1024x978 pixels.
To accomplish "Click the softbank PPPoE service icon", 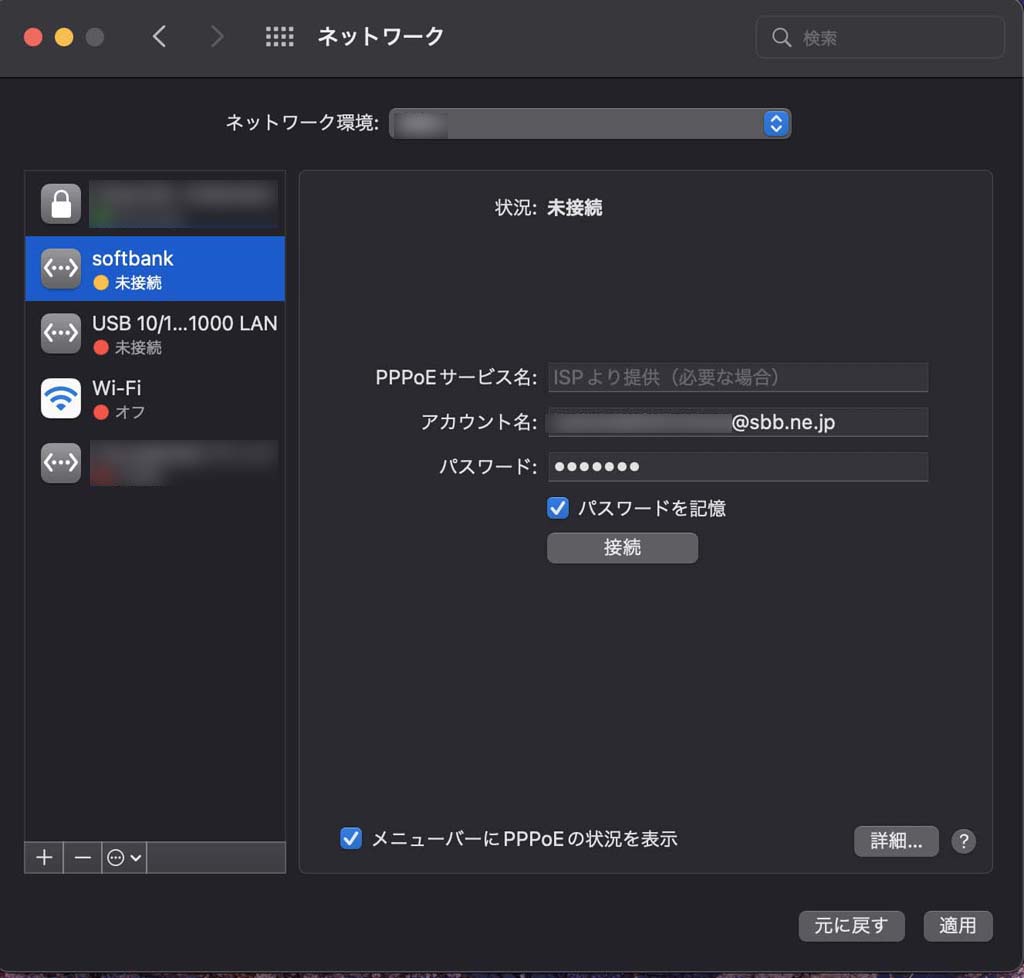I will [61, 269].
